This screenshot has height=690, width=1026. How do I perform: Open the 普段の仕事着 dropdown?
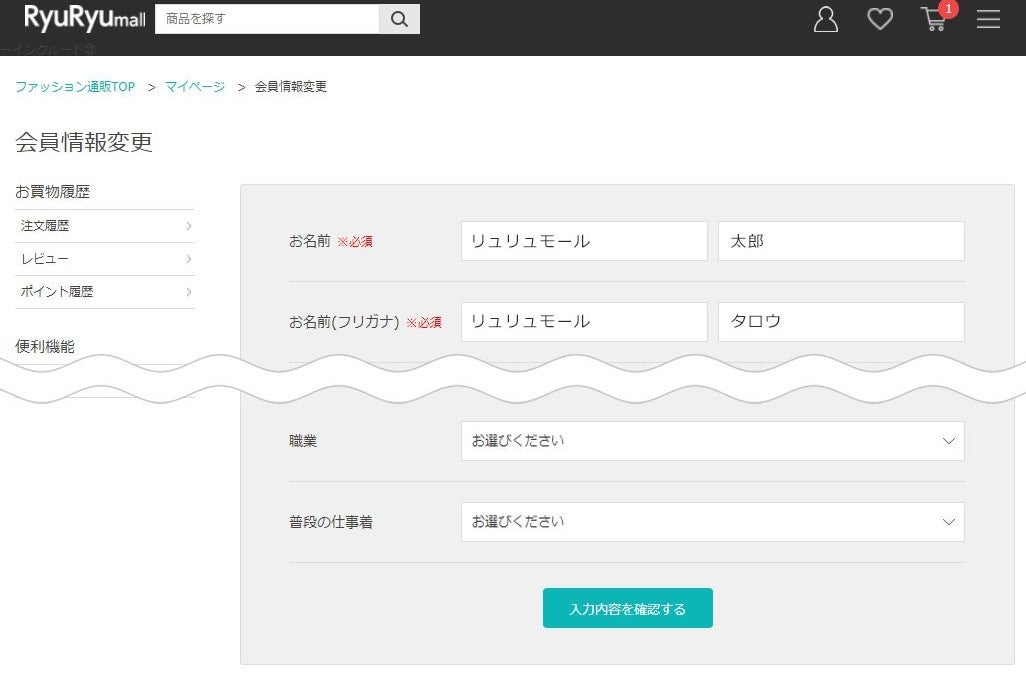[x=713, y=522]
